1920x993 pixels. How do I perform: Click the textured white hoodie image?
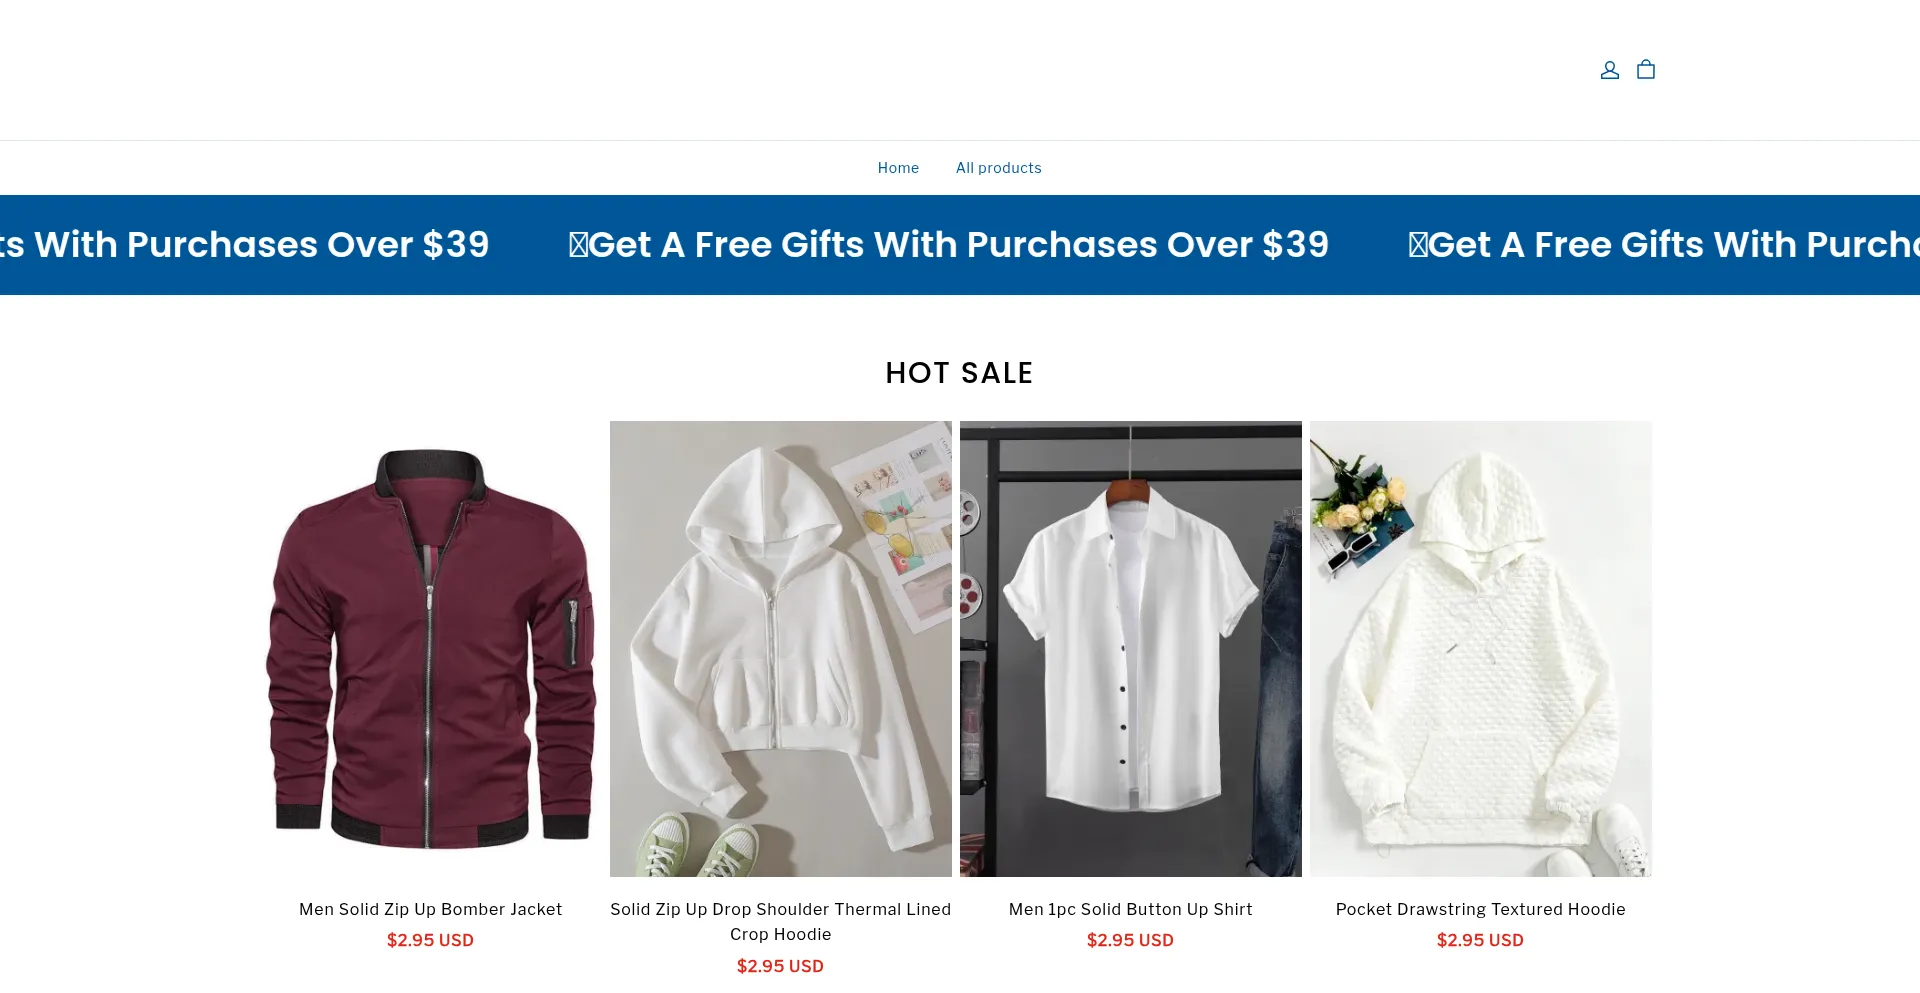[x=1481, y=648]
